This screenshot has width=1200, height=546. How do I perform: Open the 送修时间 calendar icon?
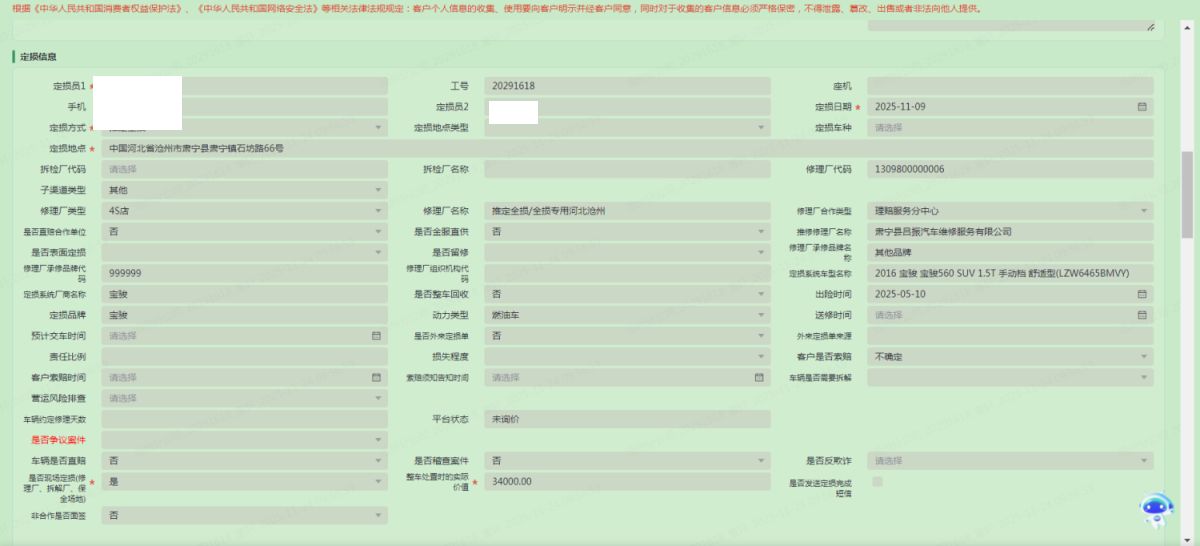click(x=1141, y=315)
